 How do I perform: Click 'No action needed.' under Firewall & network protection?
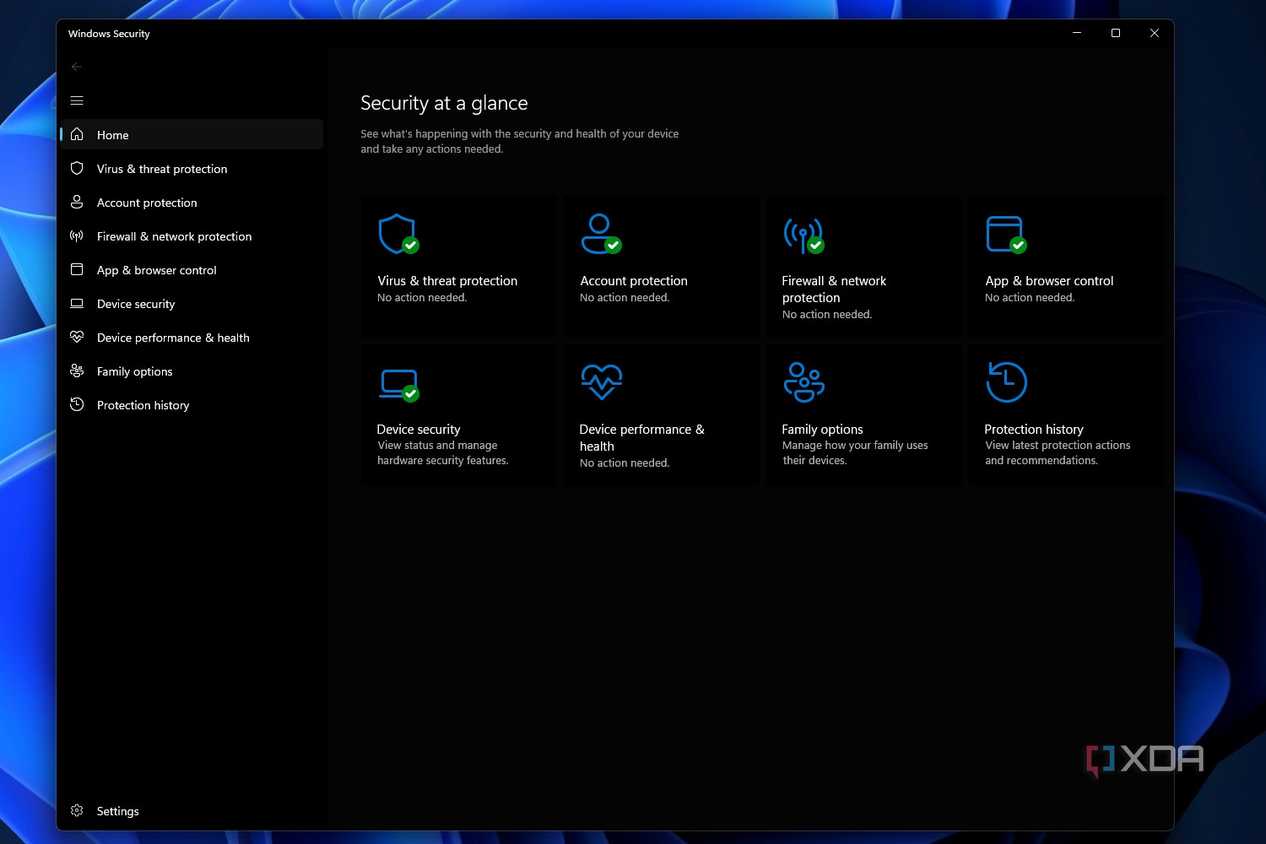827,315
